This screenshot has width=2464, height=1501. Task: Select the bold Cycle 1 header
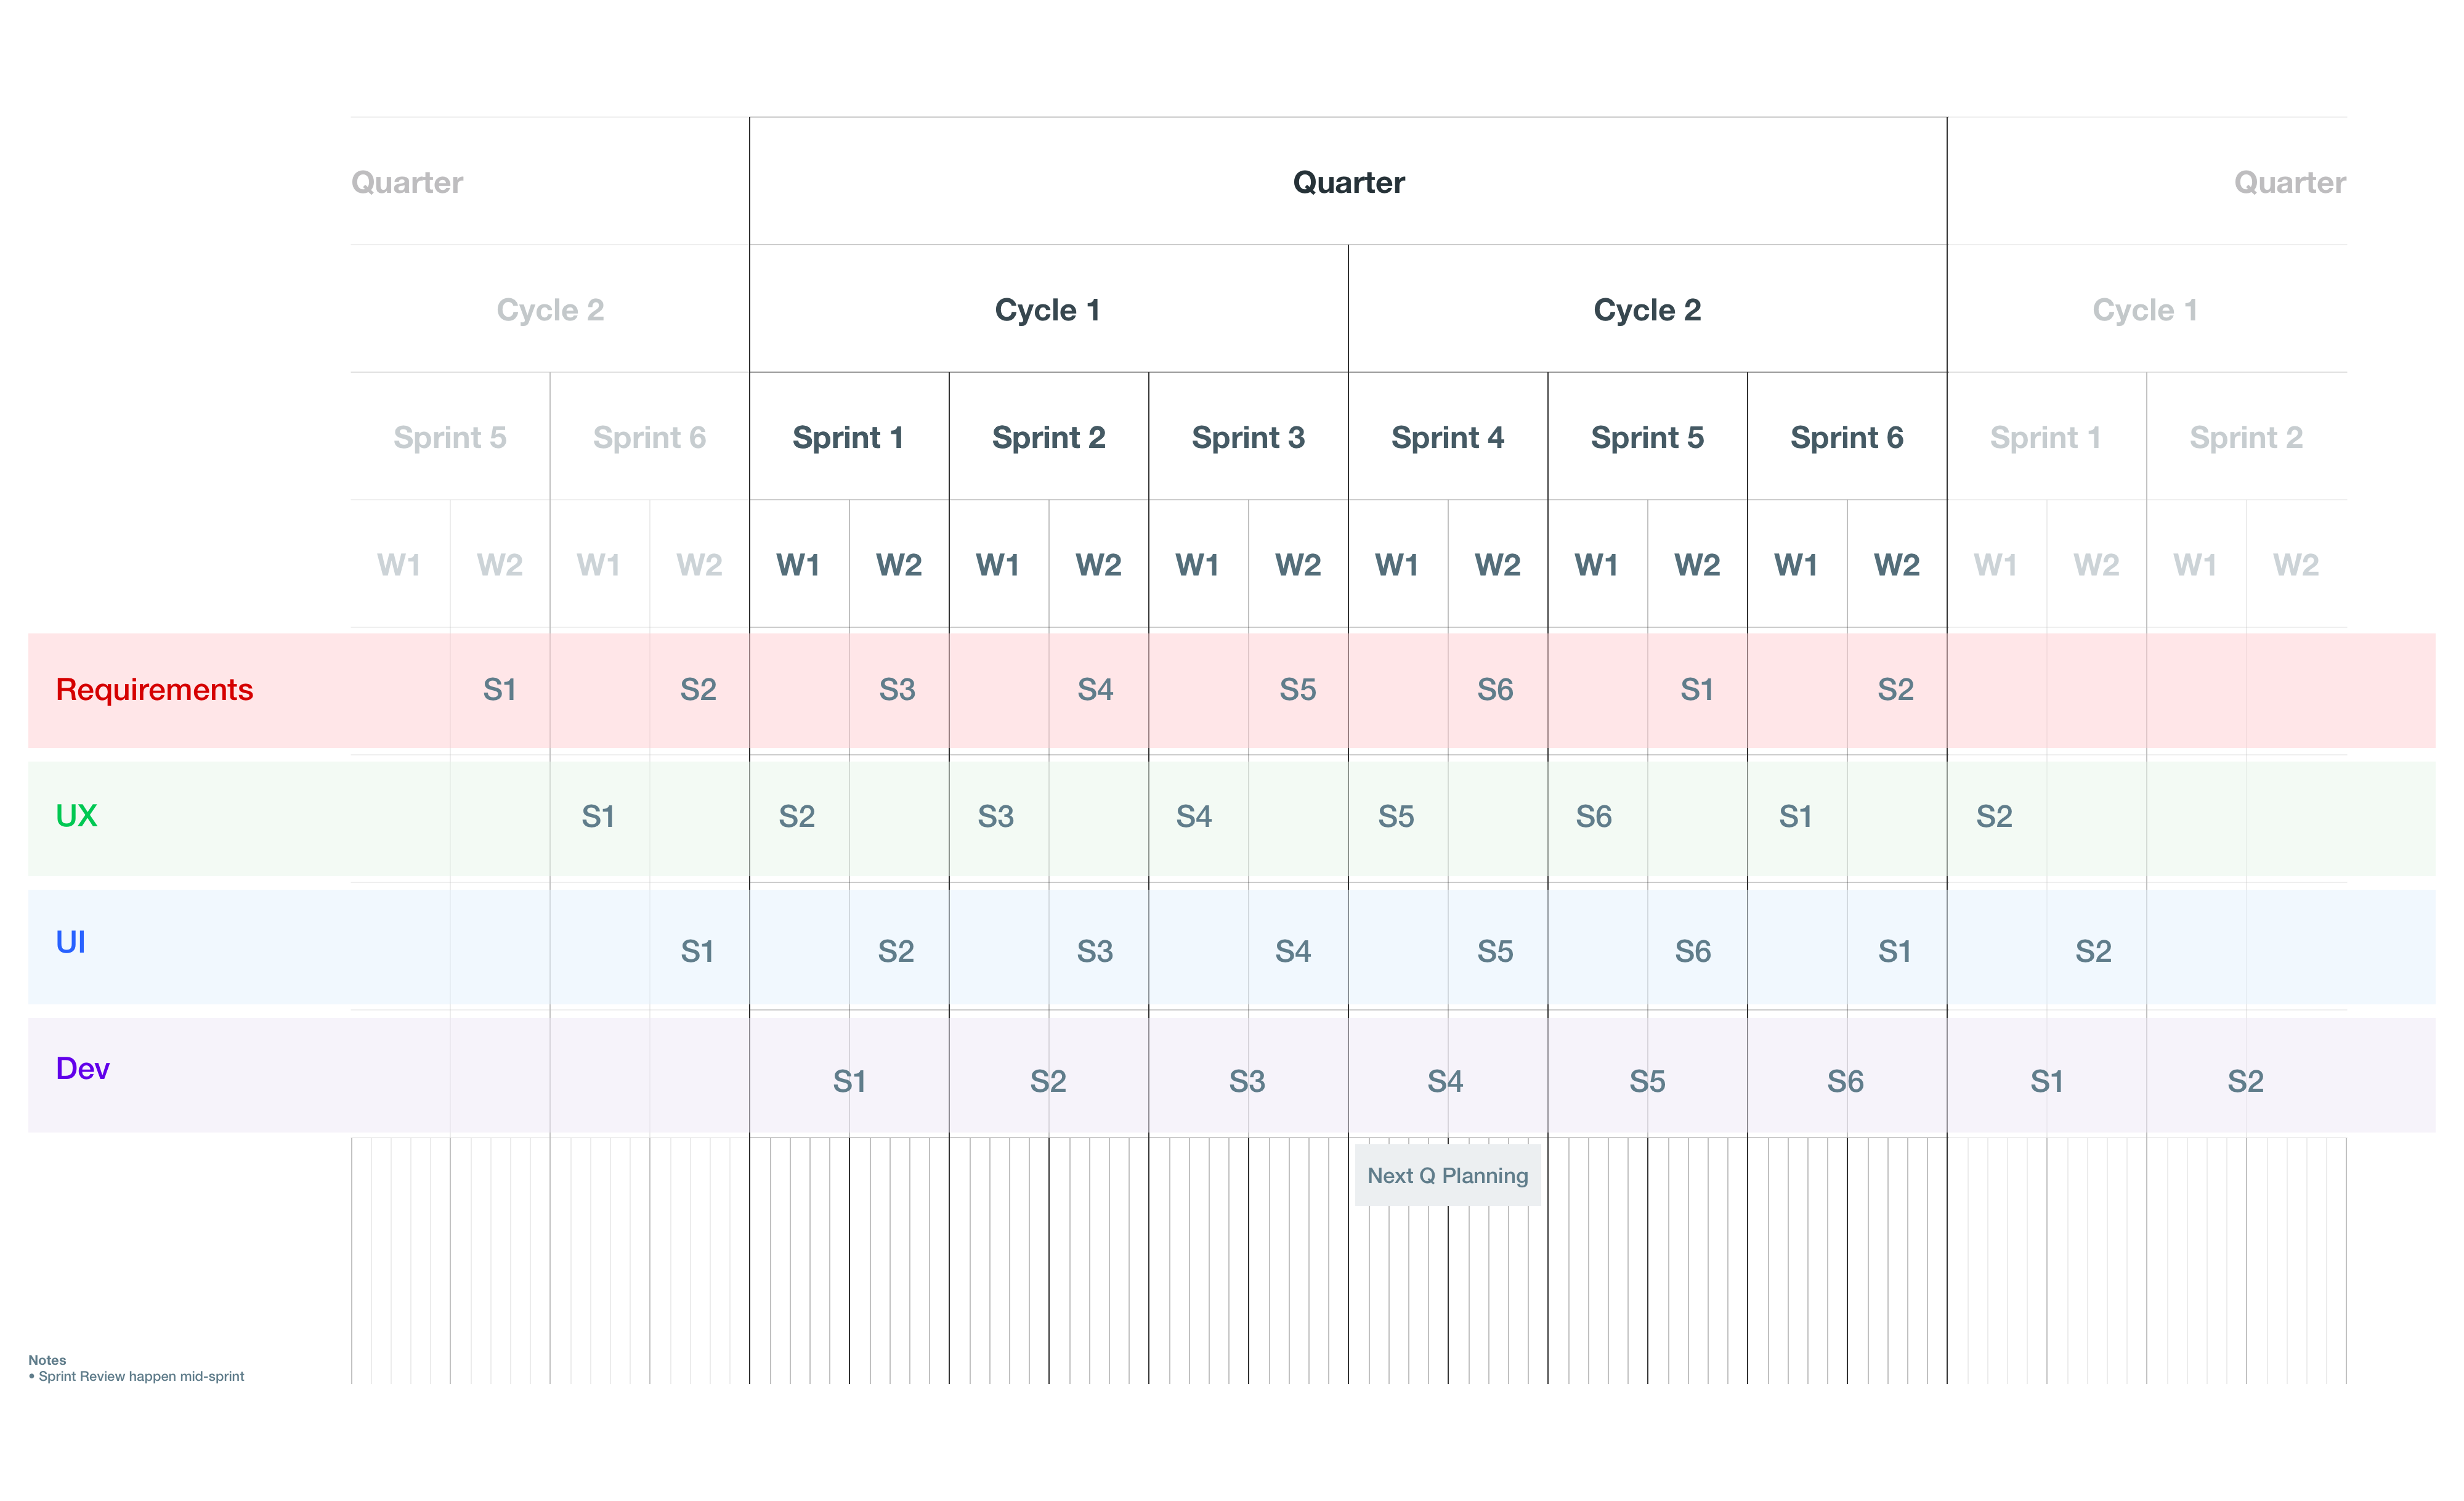pos(1047,310)
